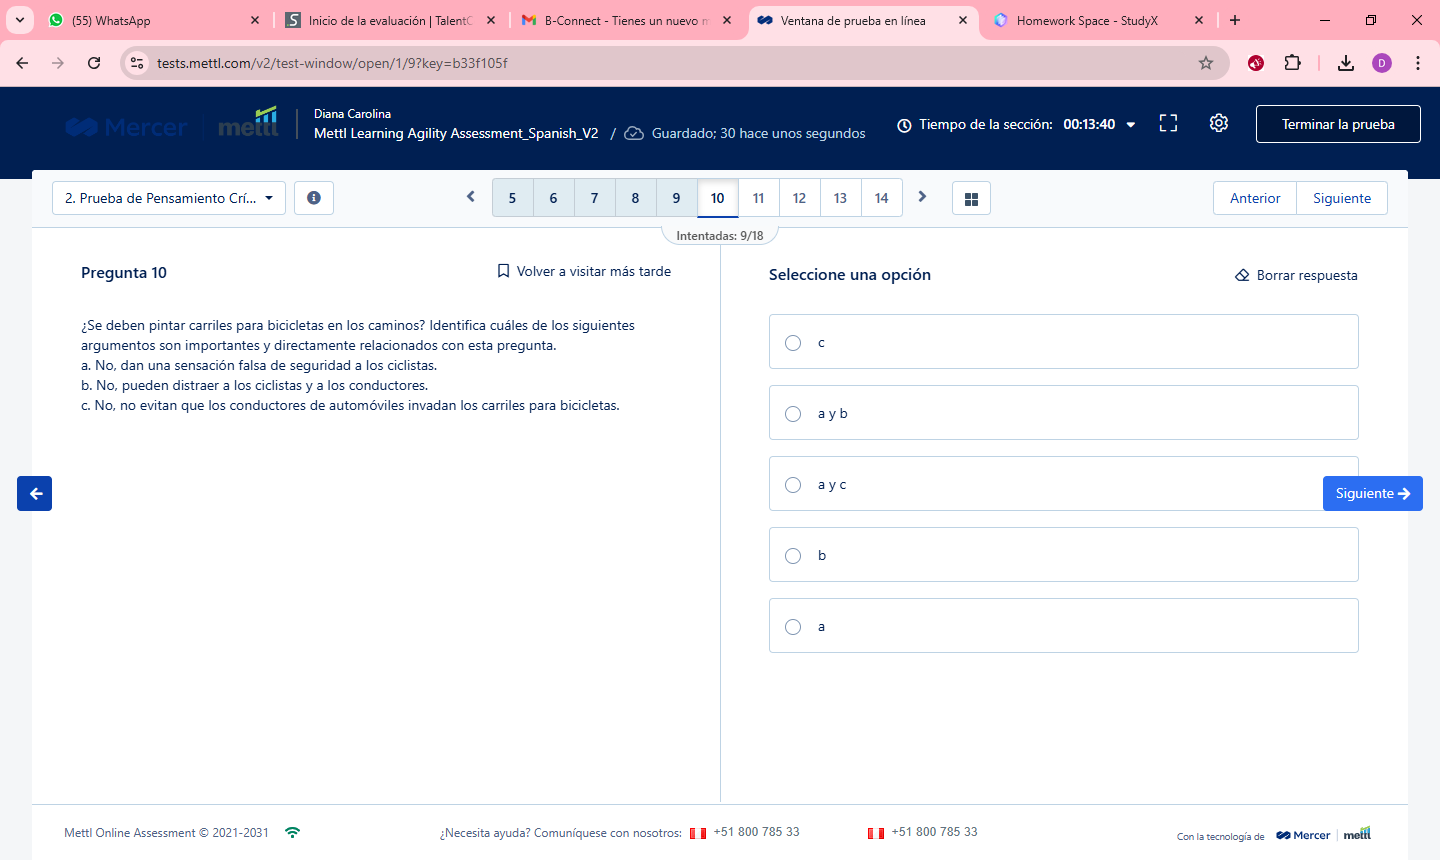The image size is (1440, 860).
Task: Click the cloud saved status icon
Action: click(x=634, y=133)
